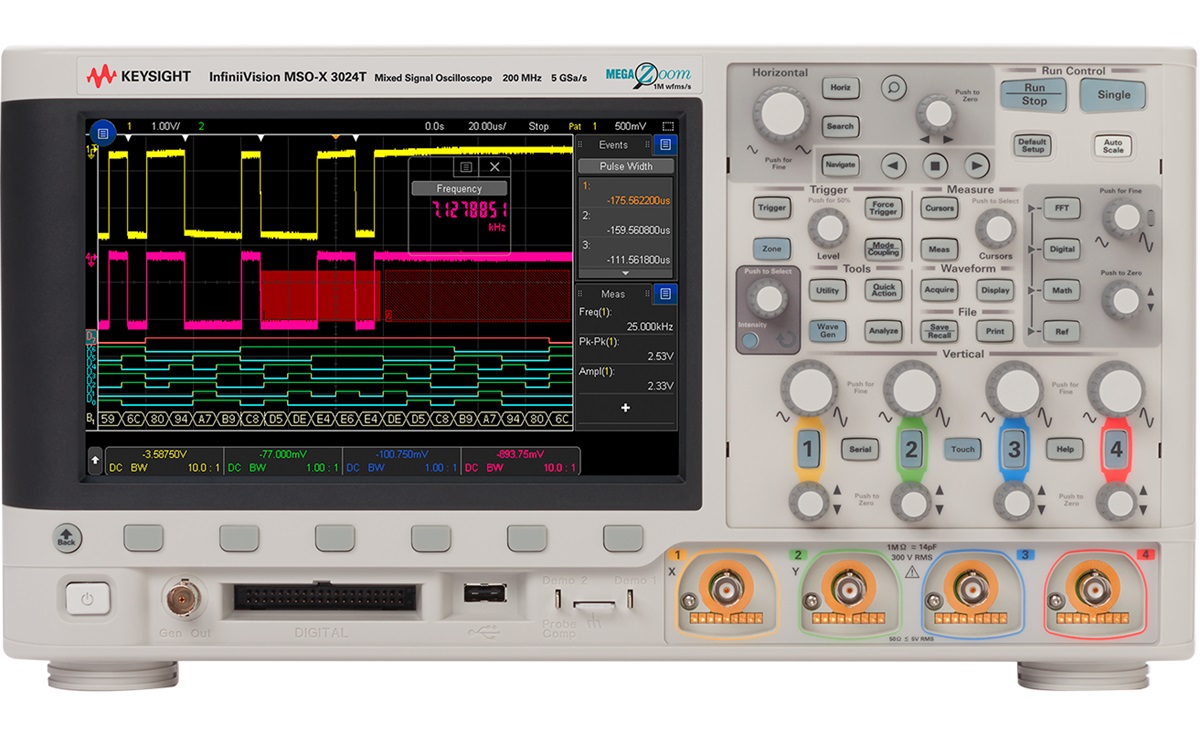Tap the Auto Scale key
The width and height of the screenshot is (1200, 735).
click(1113, 145)
